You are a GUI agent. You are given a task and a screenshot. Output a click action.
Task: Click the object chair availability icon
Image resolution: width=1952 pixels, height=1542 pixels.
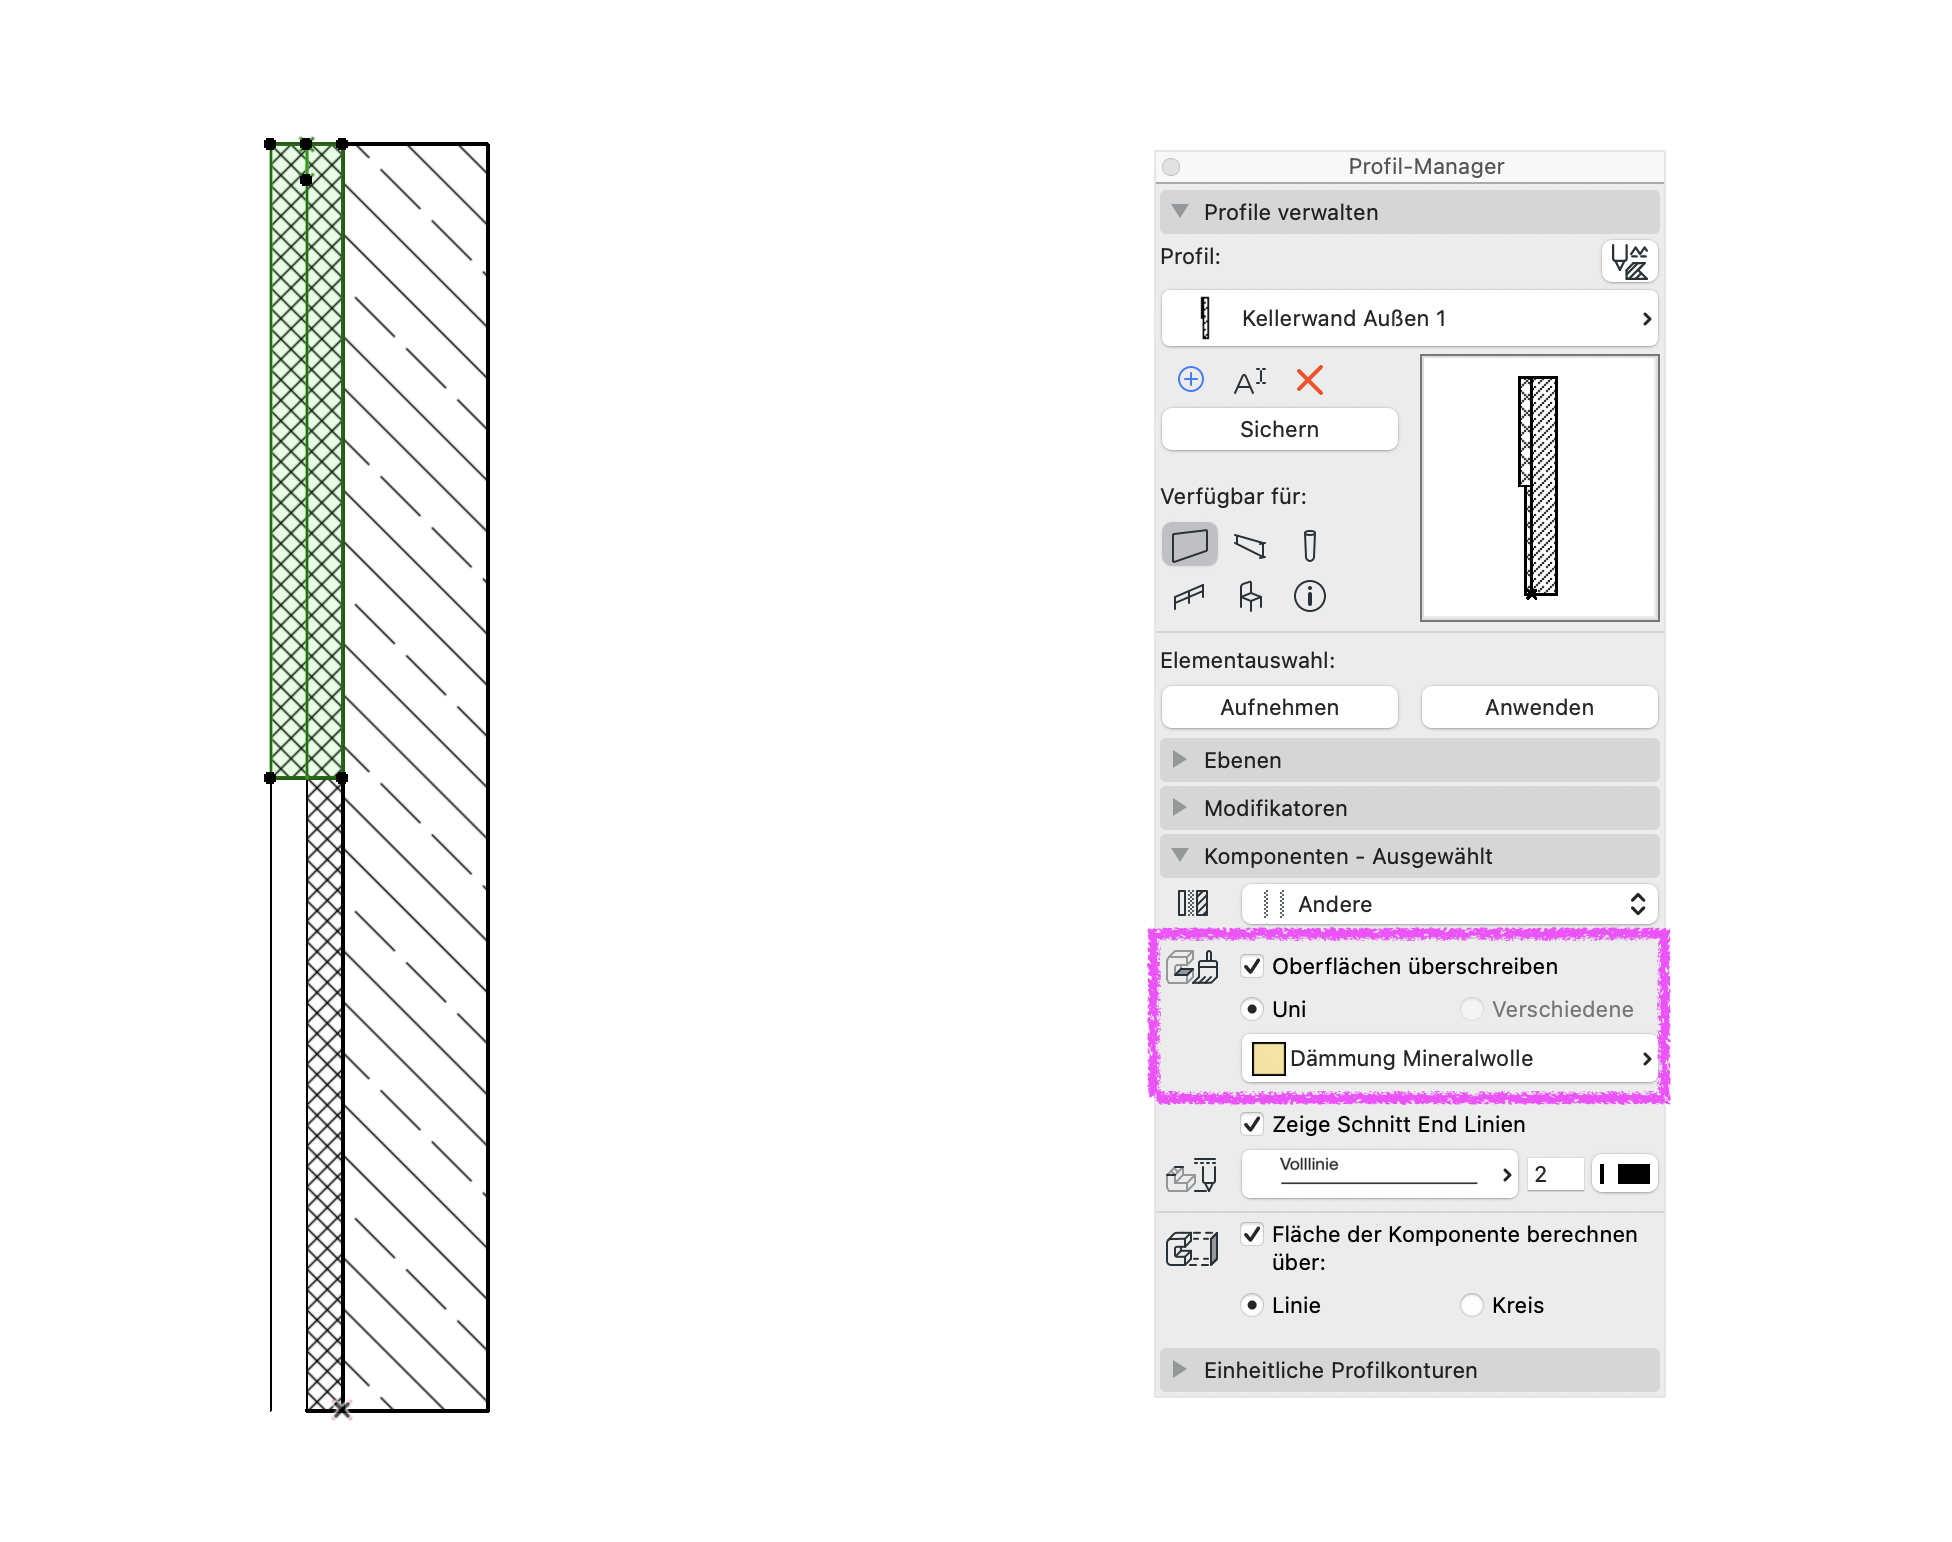[x=1250, y=597]
